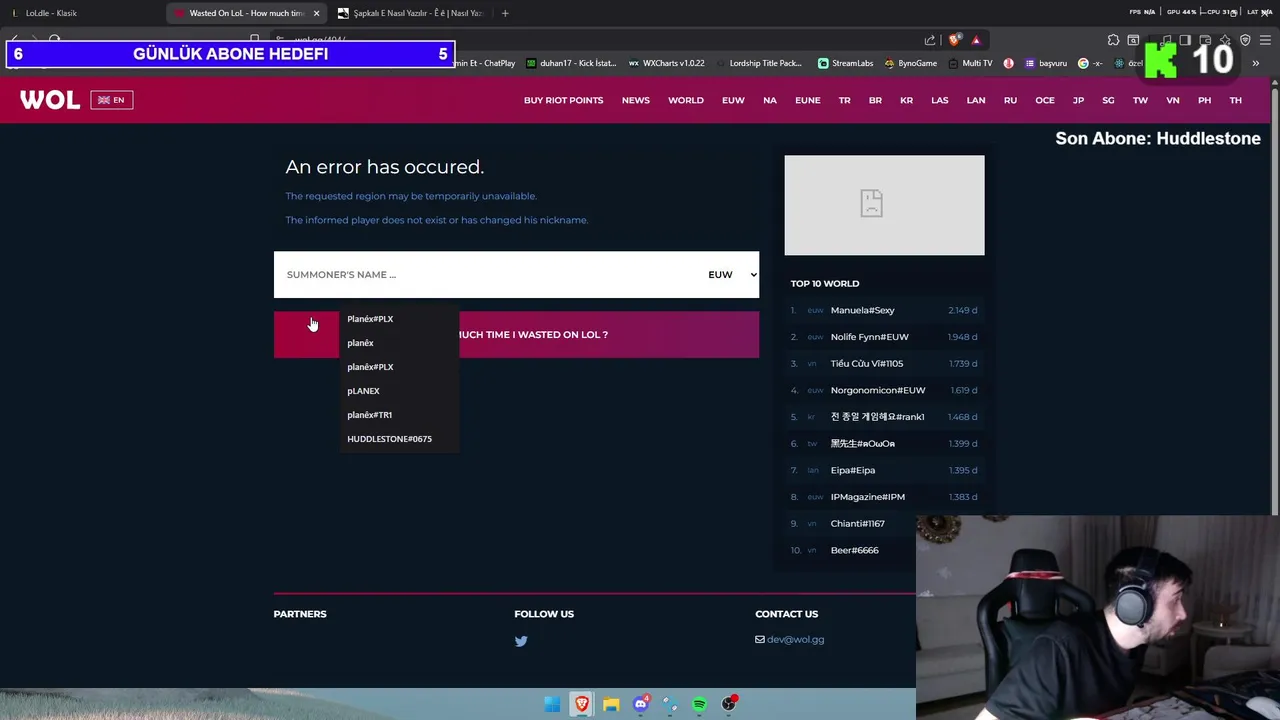The height and width of the screenshot is (720, 1280).
Task: Click the broken ad image placeholder
Action: click(884, 205)
